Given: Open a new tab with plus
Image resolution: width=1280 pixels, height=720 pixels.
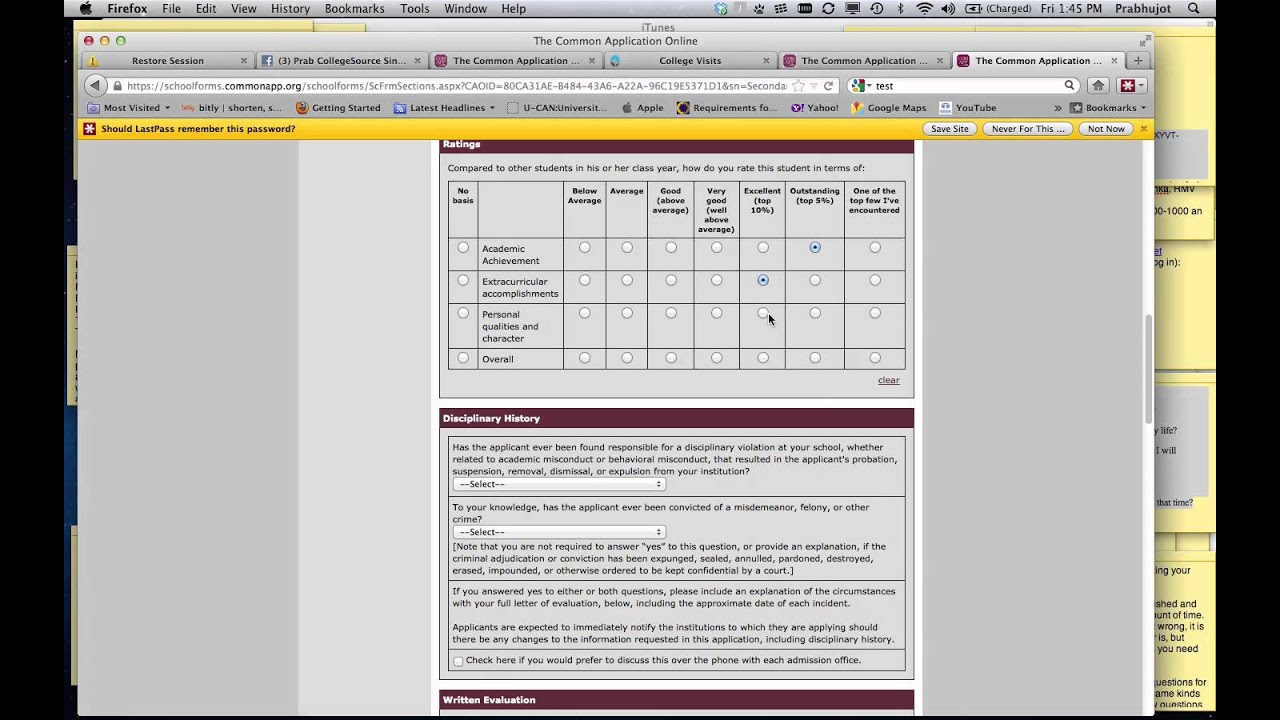Looking at the screenshot, I should tap(1137, 61).
